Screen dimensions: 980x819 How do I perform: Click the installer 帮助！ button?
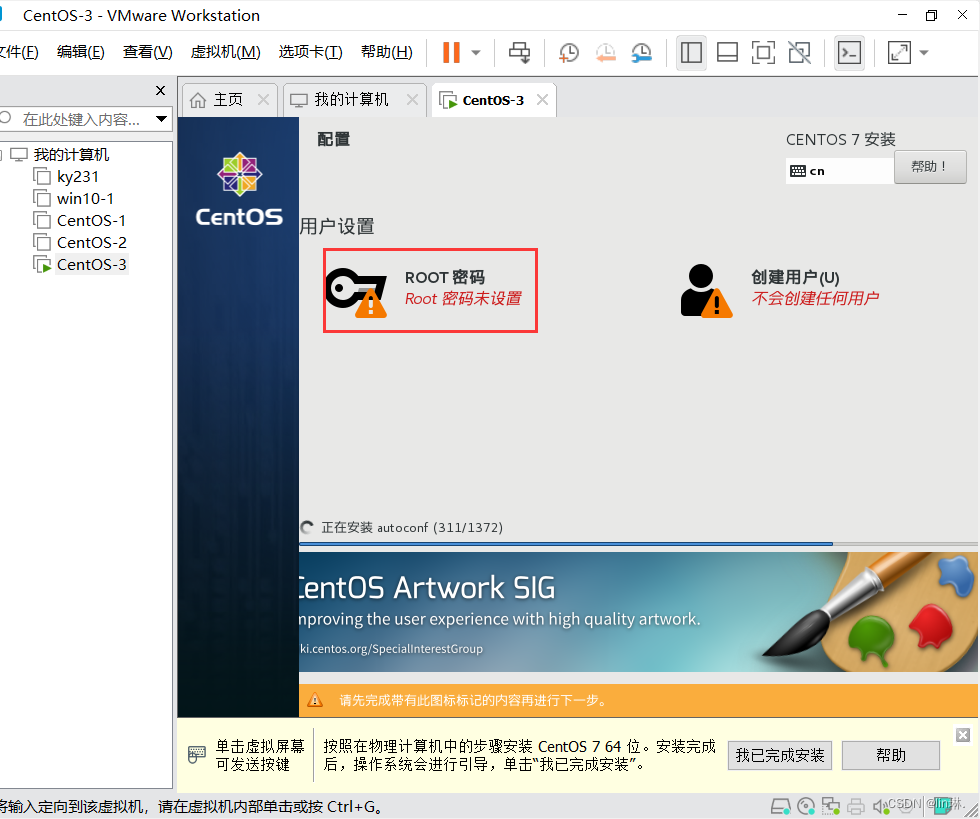[930, 167]
